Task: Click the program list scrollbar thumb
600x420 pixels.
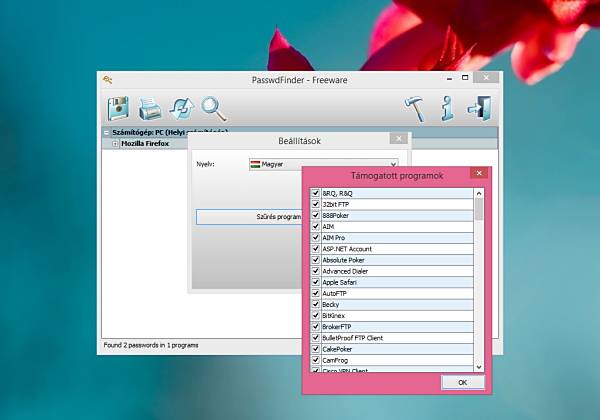Action: click(x=479, y=210)
